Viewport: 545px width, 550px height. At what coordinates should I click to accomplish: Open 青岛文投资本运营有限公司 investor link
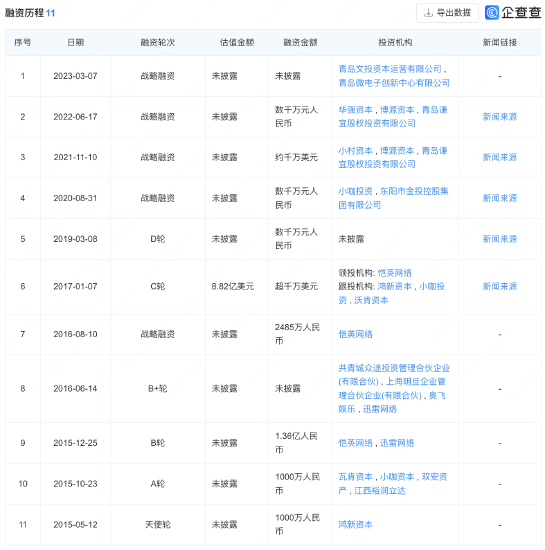(x=390, y=69)
